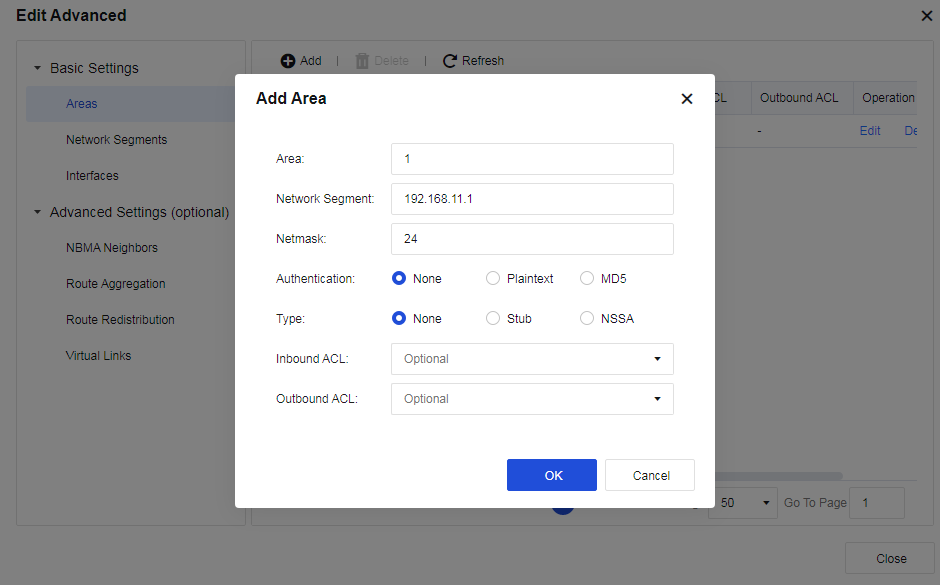Screen dimensions: 940x585
Task: Select MD5 authentication option
Action: 587,279
